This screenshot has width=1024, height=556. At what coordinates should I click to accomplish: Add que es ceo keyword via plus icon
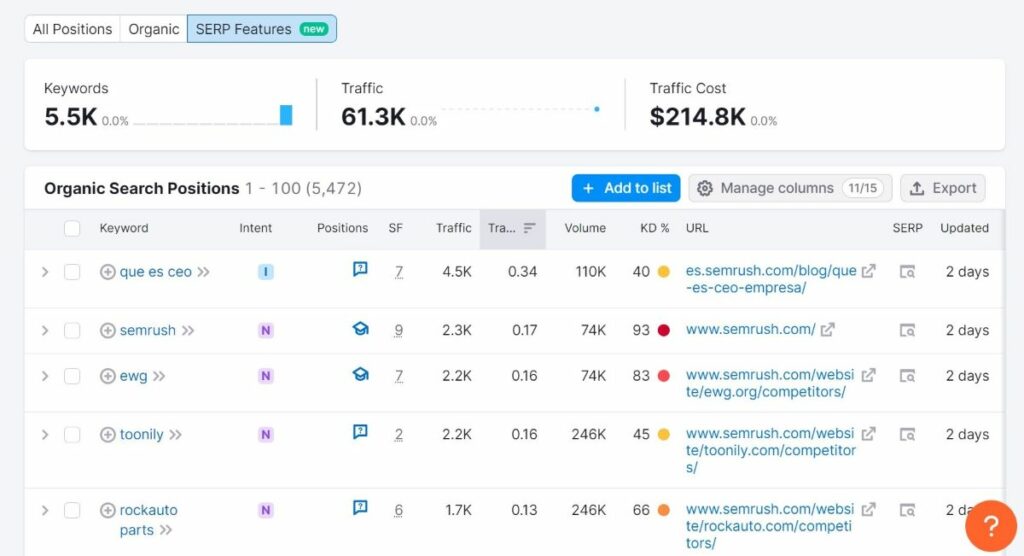[x=108, y=272]
